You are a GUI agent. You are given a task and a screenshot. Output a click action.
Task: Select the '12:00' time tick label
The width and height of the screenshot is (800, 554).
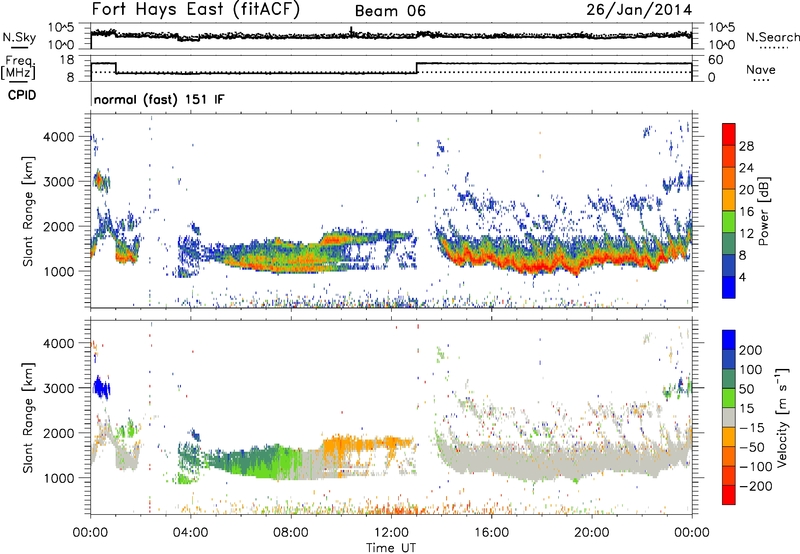click(391, 533)
